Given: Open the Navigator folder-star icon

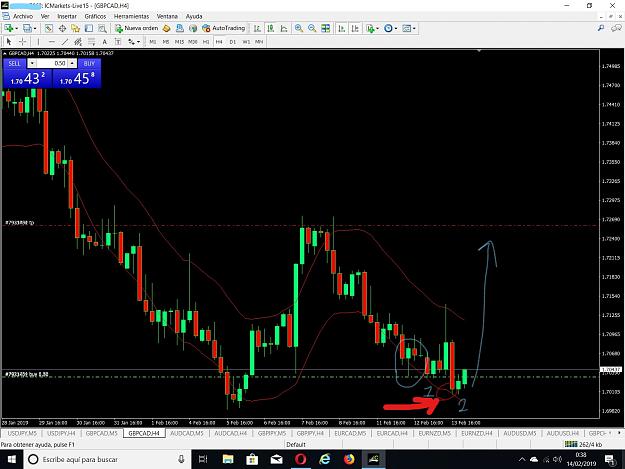Looking at the screenshot, I should point(75,28).
